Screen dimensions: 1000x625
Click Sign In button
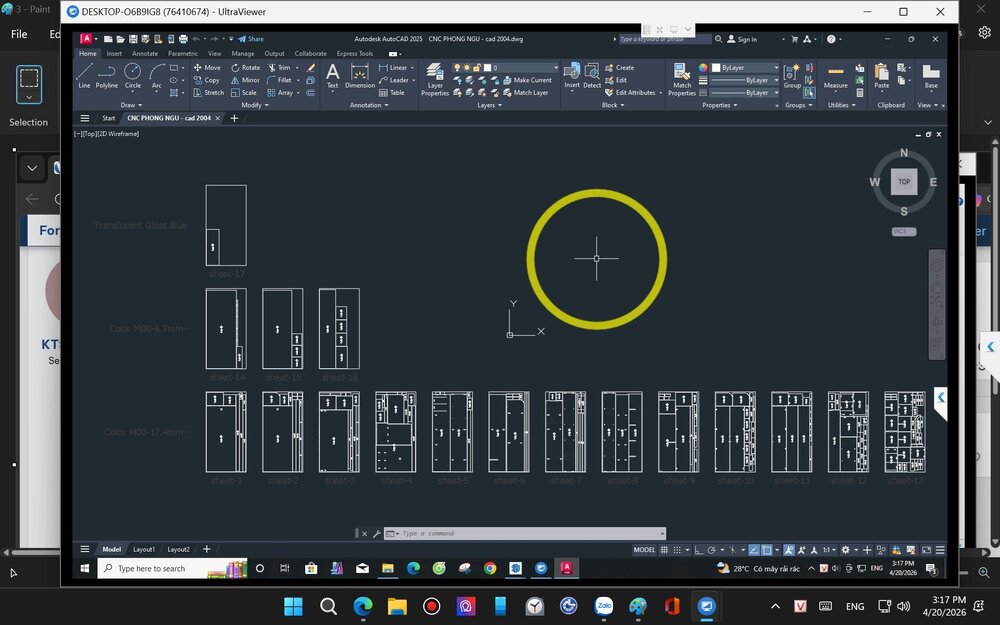tap(742, 39)
